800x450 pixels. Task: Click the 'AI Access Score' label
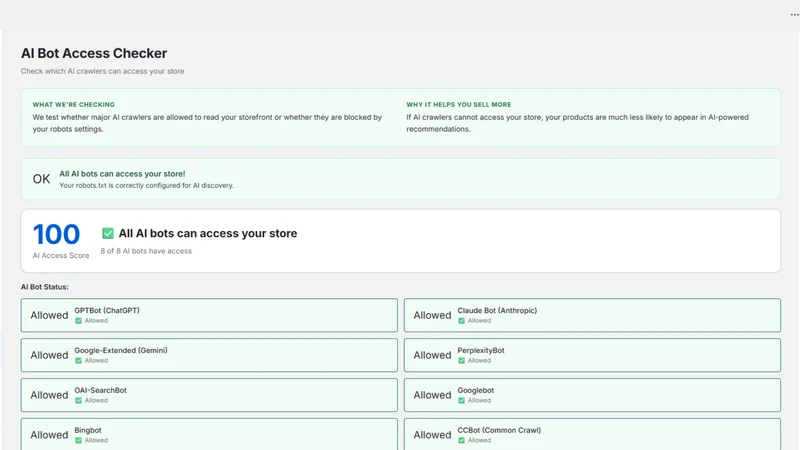coord(61,256)
